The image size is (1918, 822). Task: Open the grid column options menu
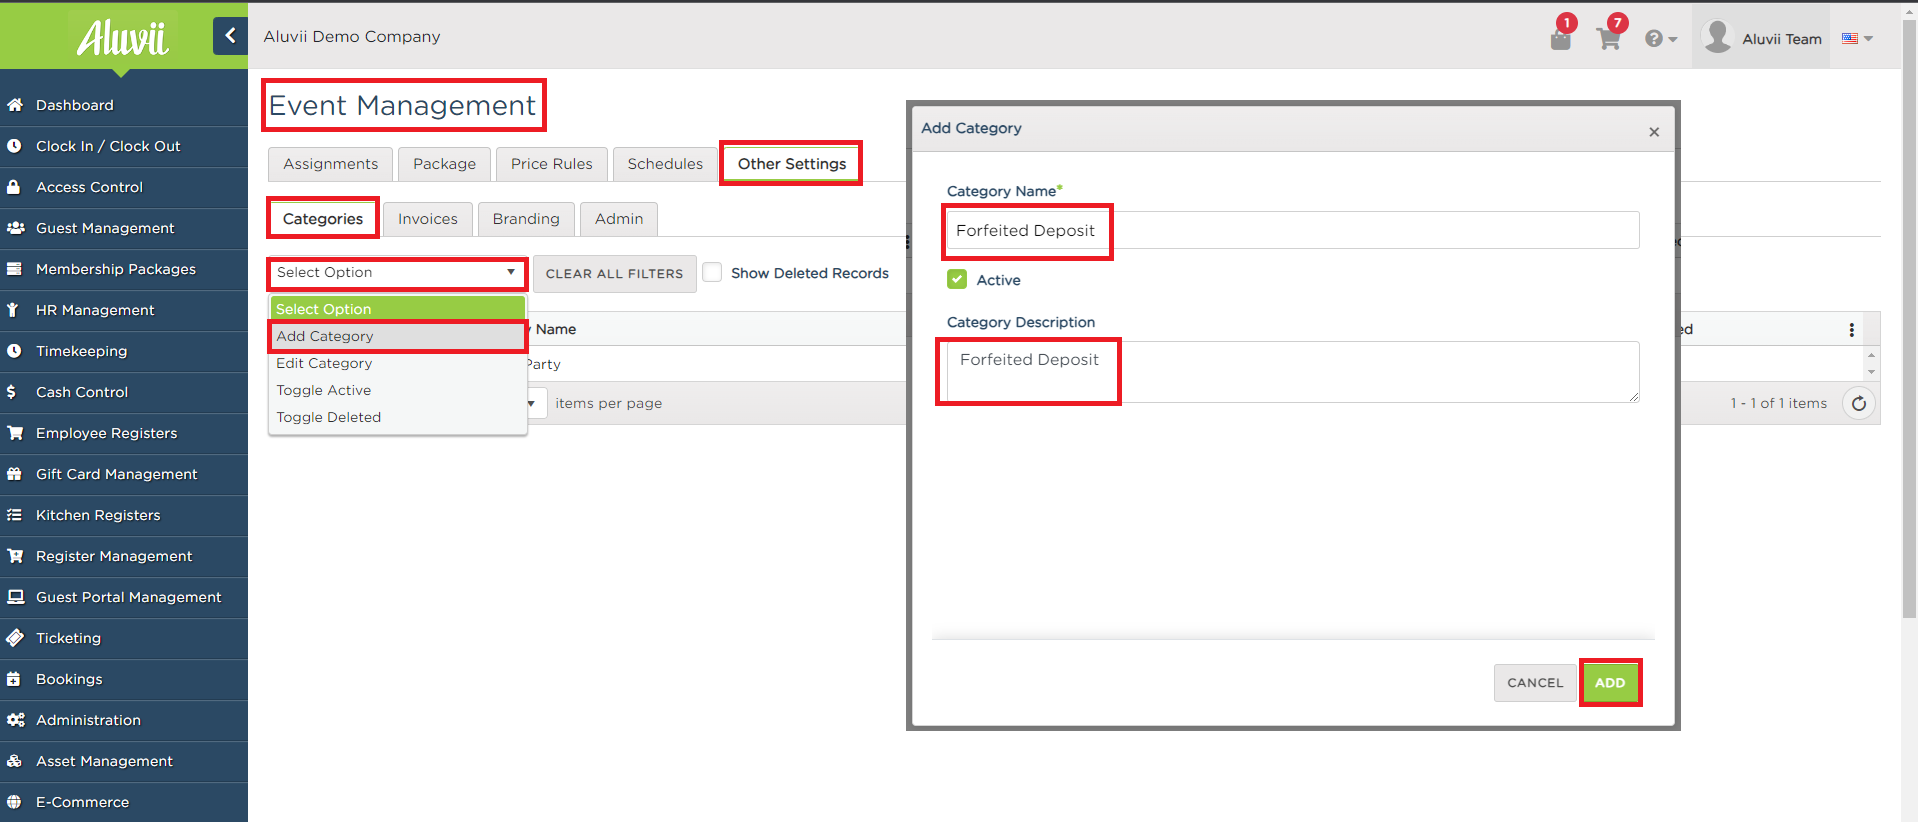(1852, 329)
